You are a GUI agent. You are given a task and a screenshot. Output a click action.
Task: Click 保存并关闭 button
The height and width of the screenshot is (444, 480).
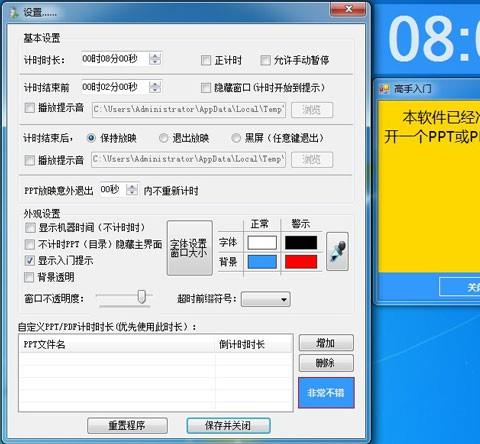coord(228,426)
